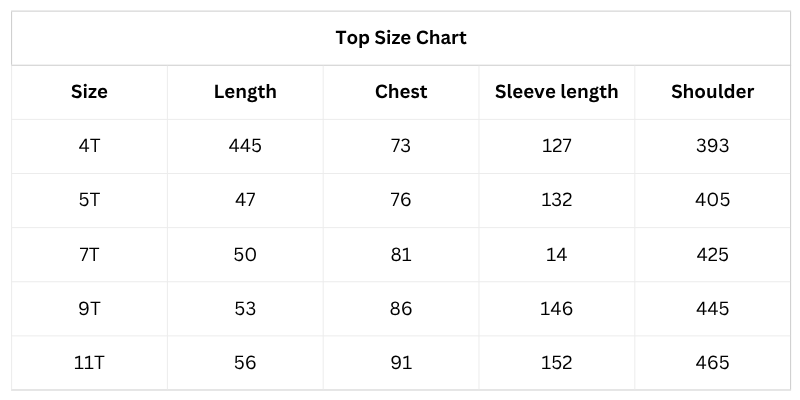Viewport: 800px width, 400px height.
Task: Select the 11T size row label
Action: pyautogui.click(x=89, y=362)
